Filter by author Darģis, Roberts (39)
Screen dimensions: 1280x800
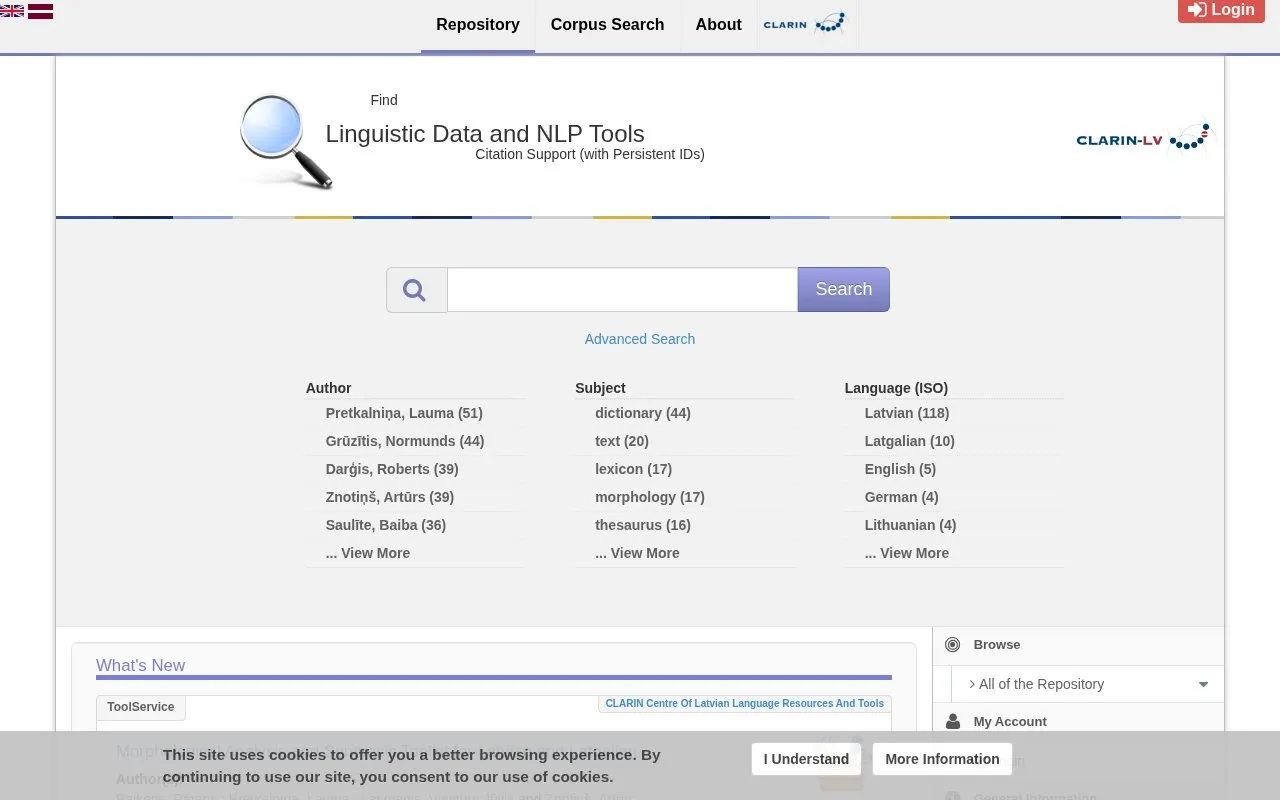392,469
